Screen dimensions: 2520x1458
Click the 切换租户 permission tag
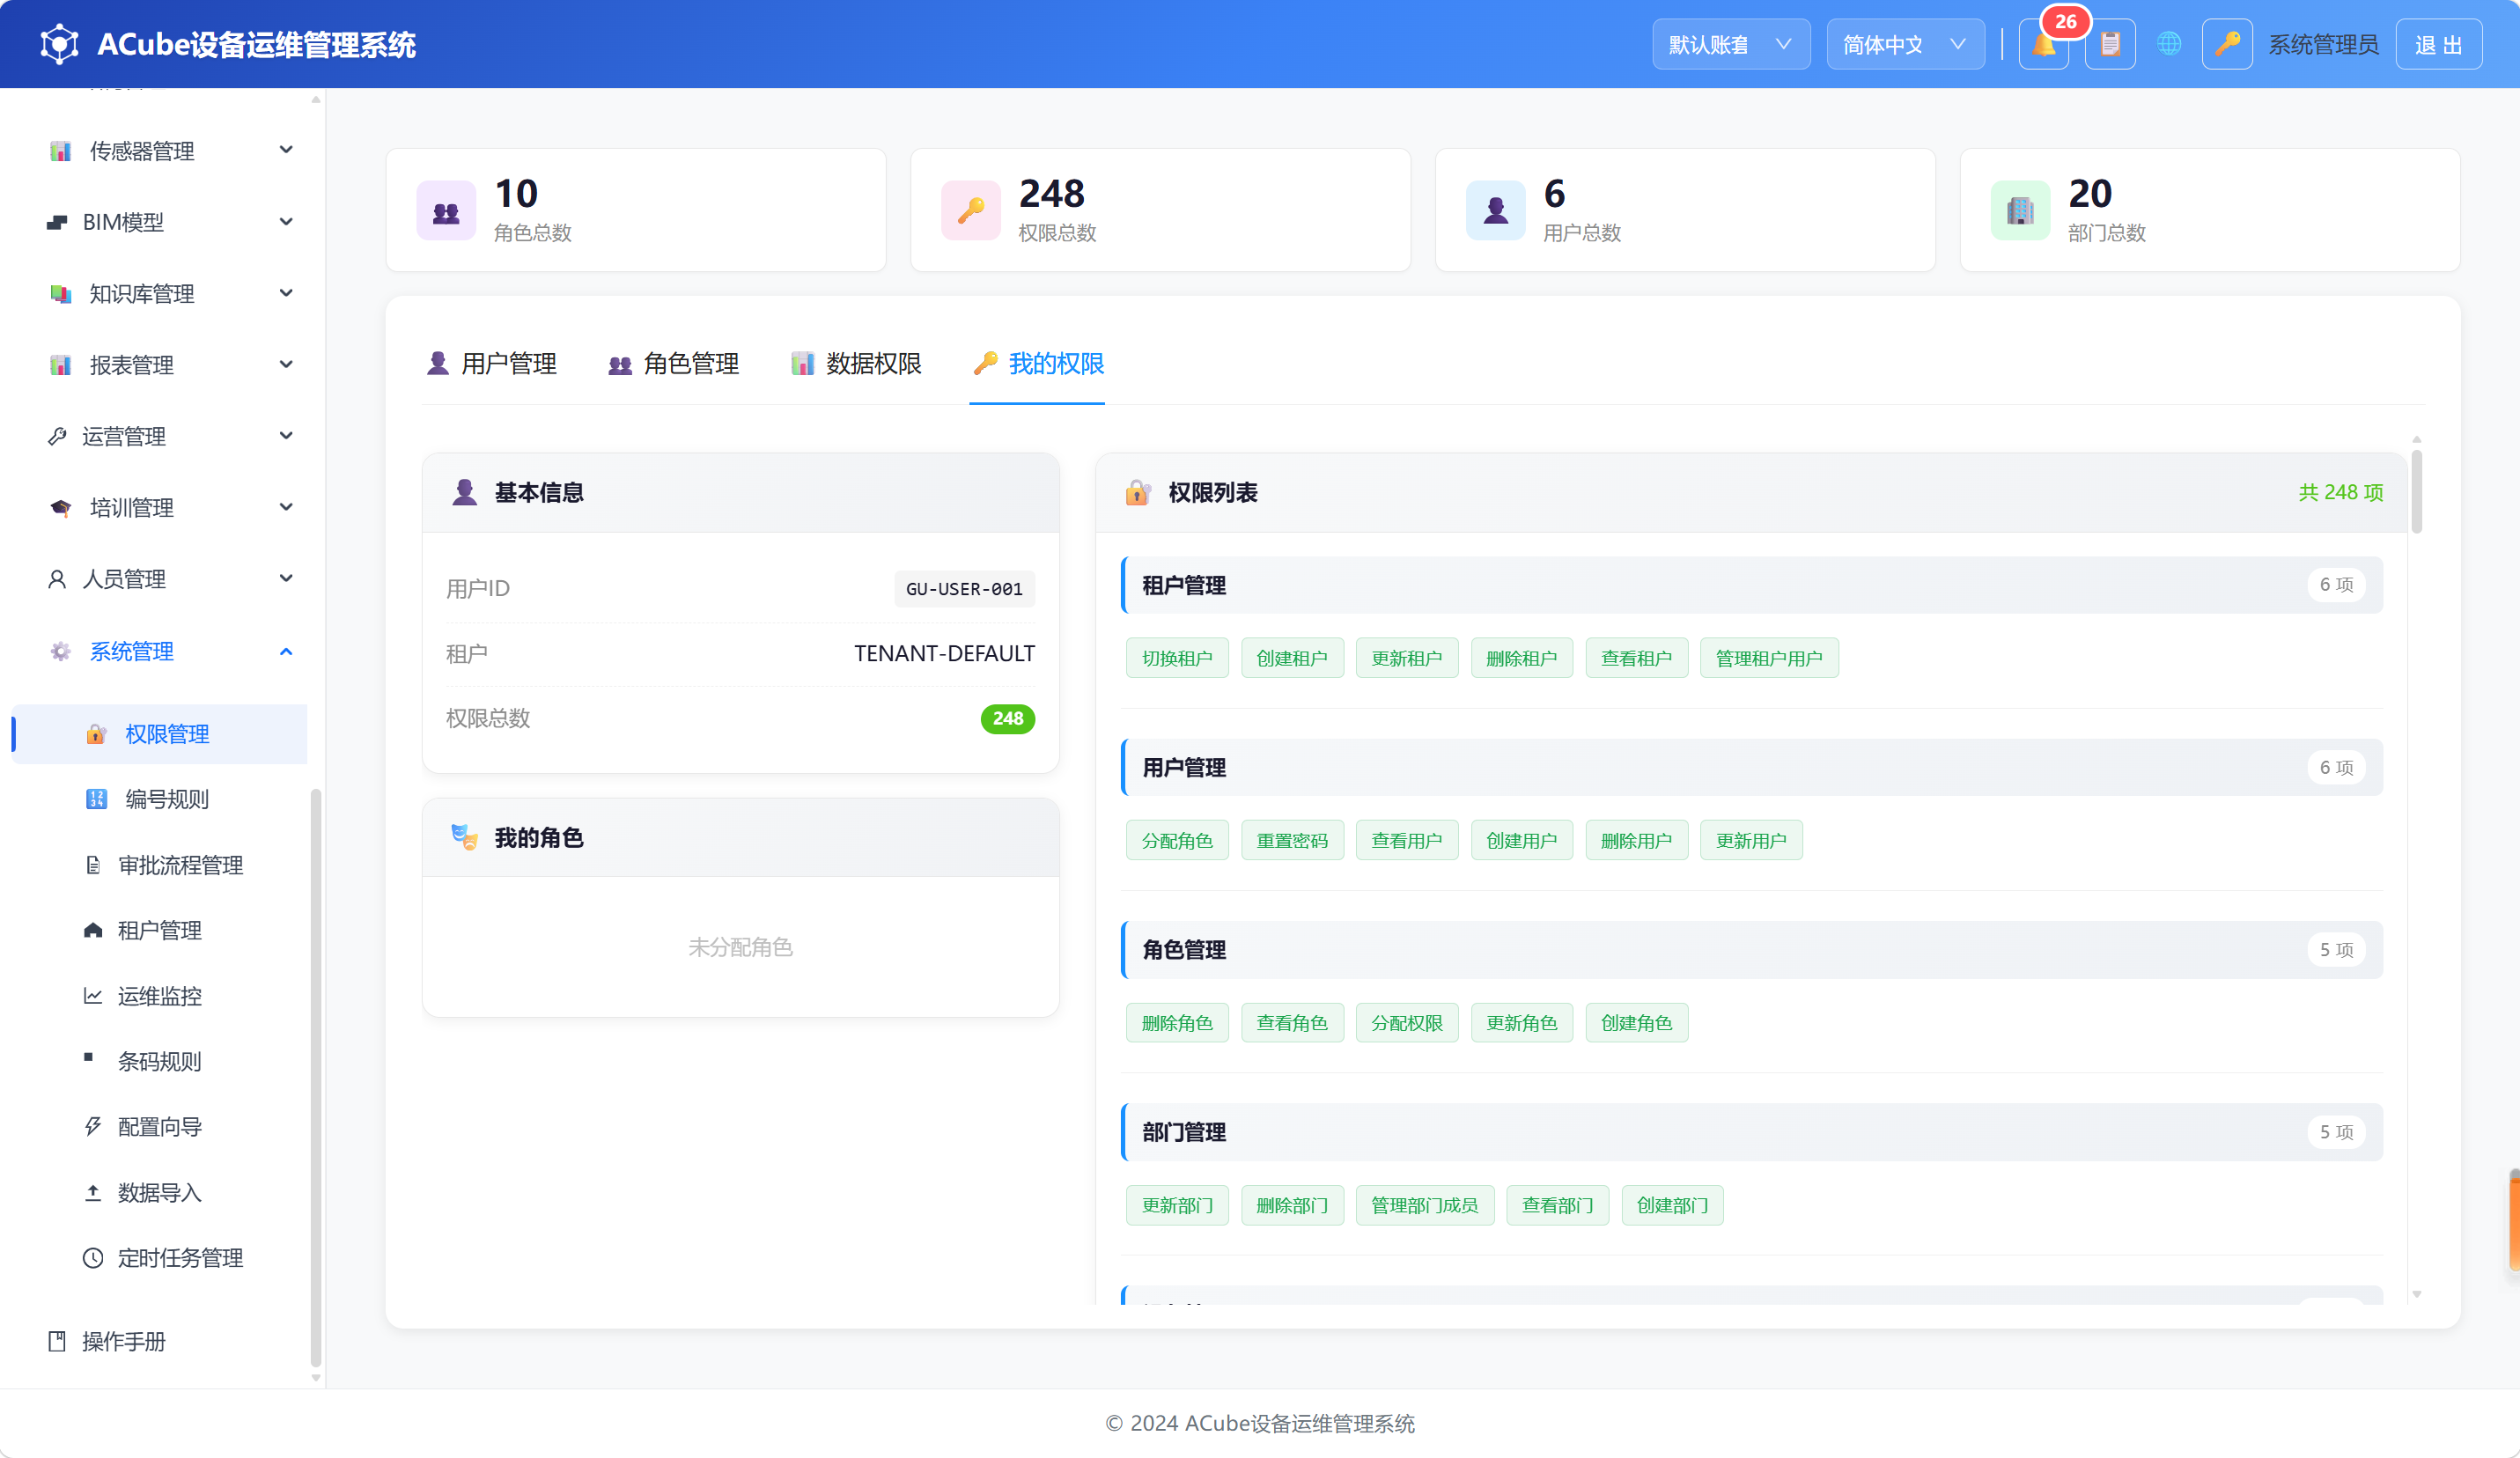click(1177, 658)
